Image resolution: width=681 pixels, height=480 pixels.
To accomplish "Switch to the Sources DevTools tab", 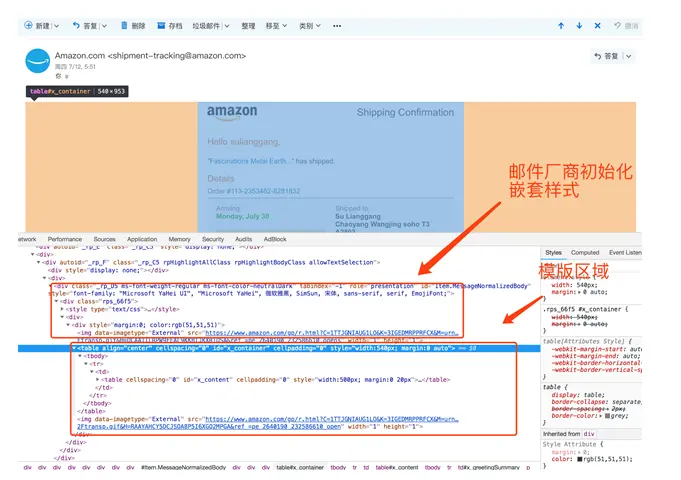I will coord(105,239).
